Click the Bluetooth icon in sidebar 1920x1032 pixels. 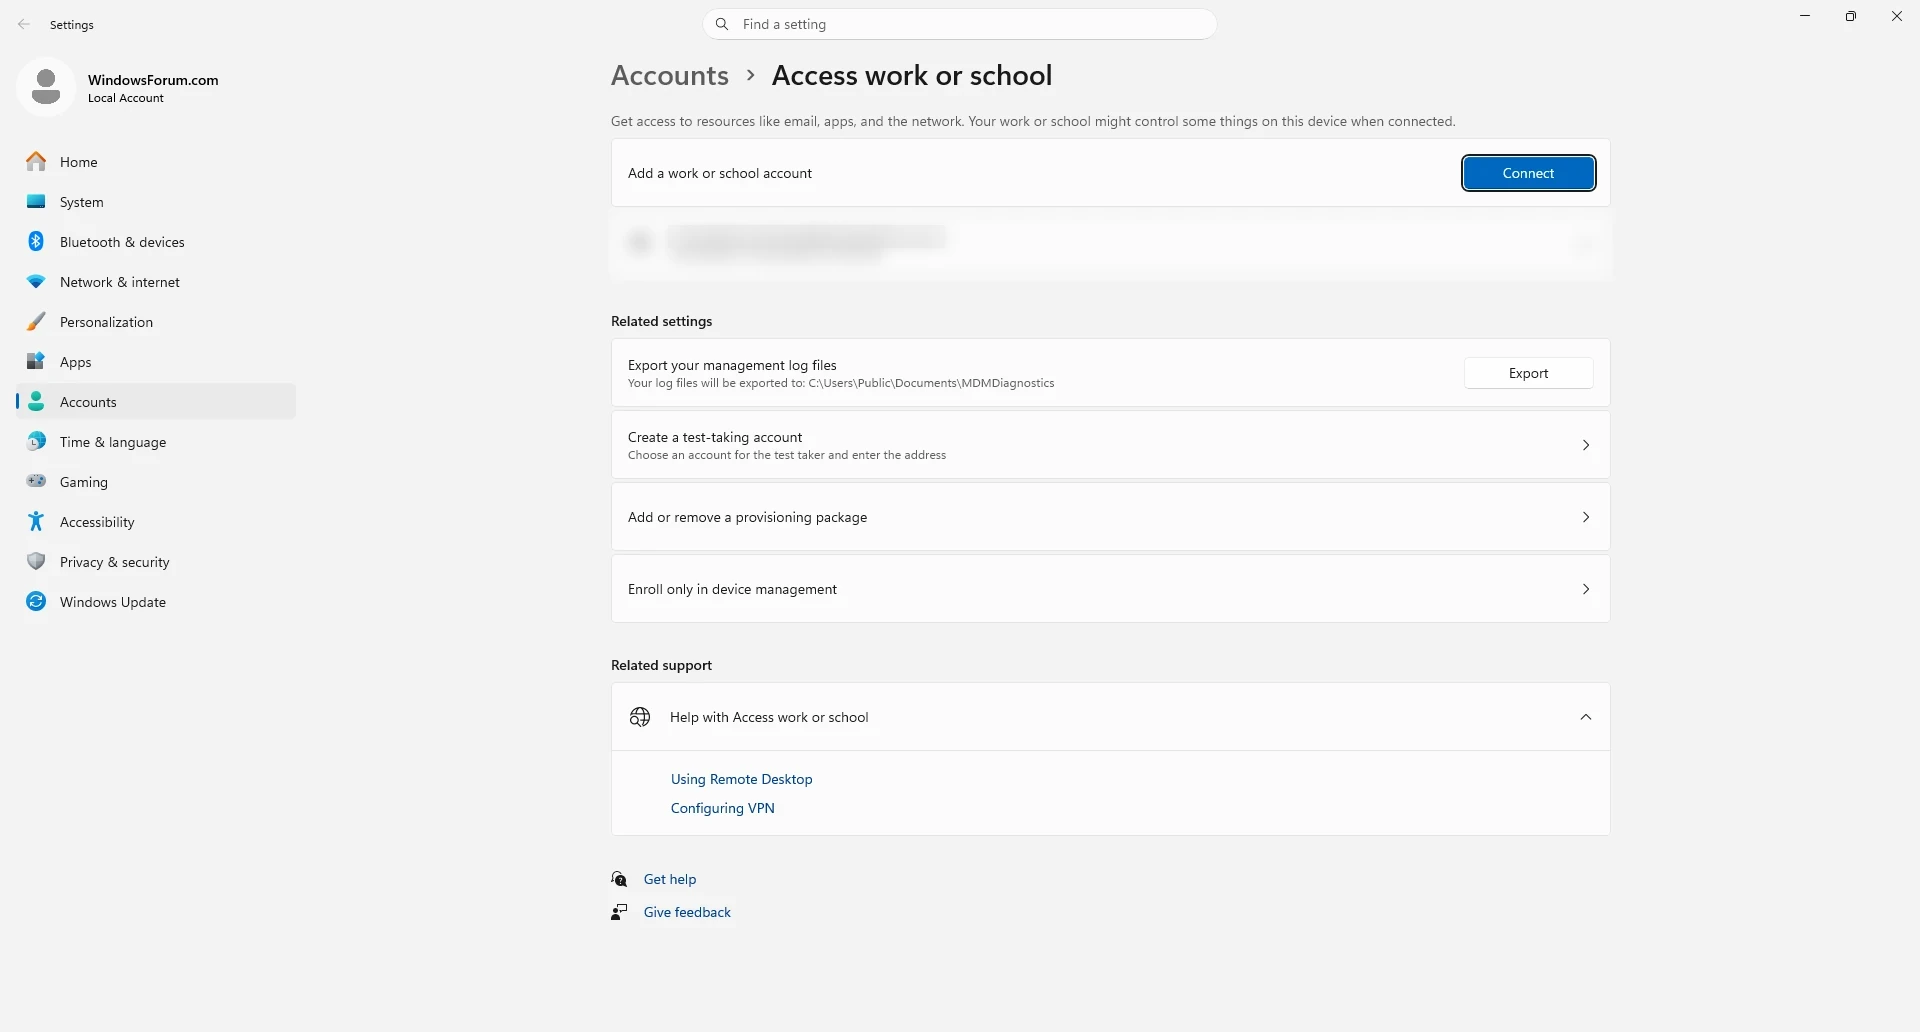point(36,242)
